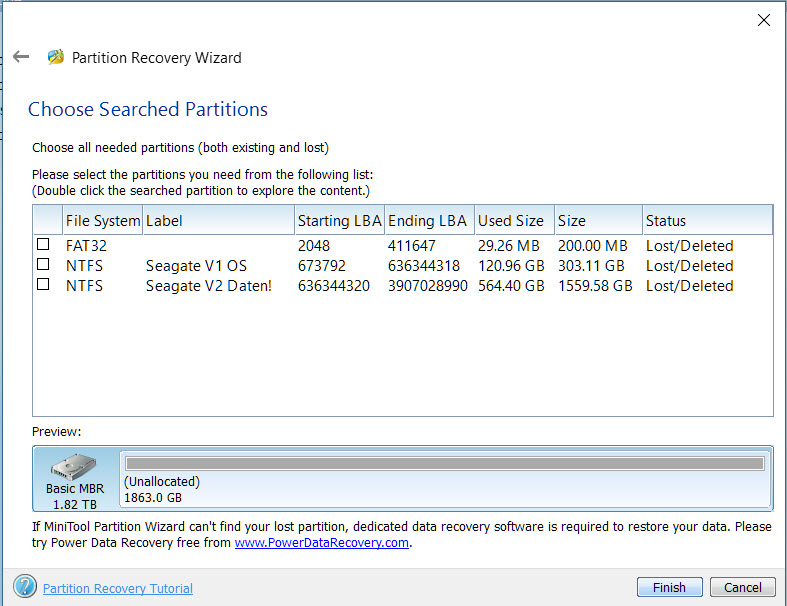The height and width of the screenshot is (606, 787).
Task: Go back with the arrow icon
Action: pyautogui.click(x=21, y=57)
